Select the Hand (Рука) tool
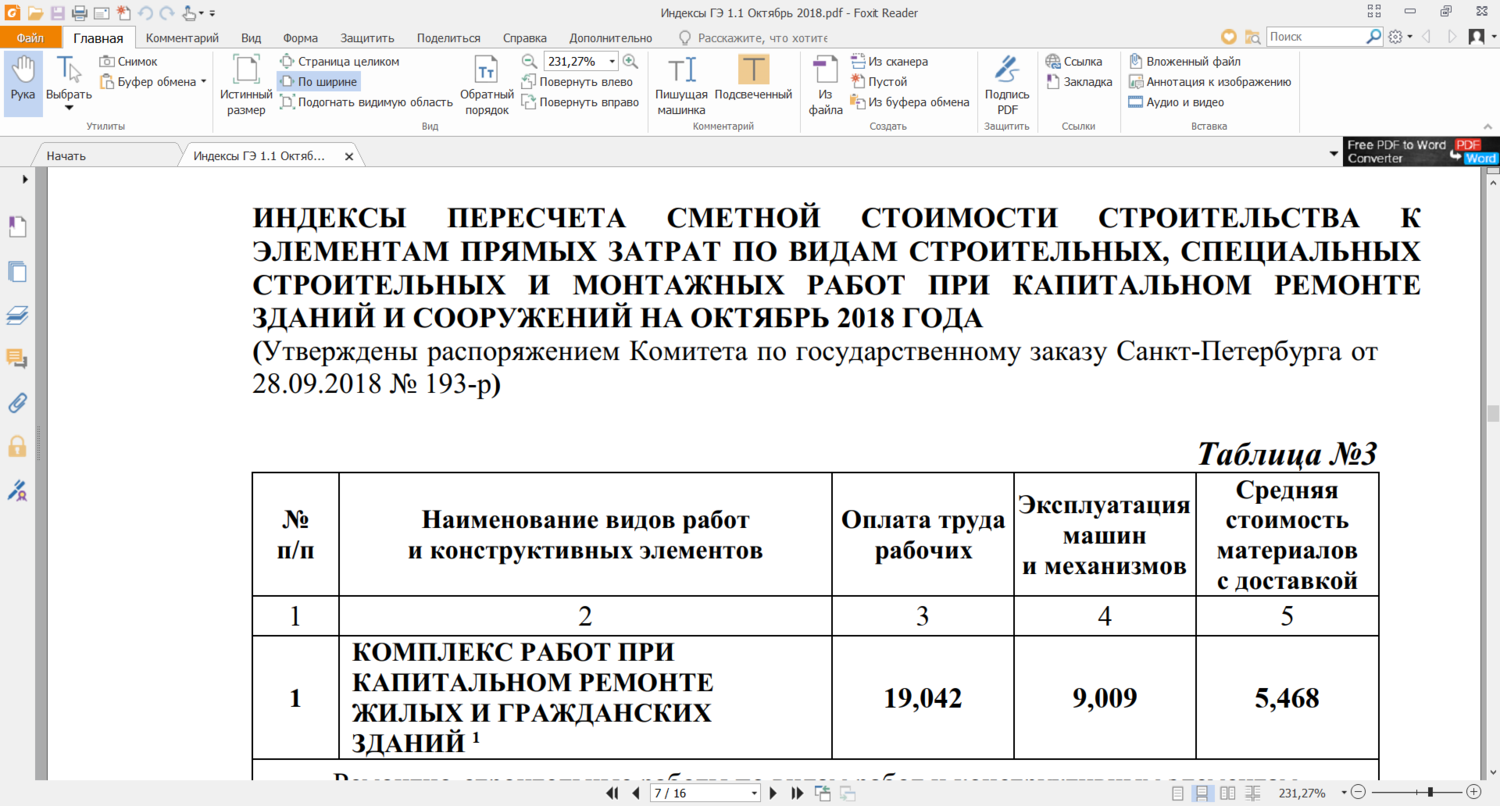Image resolution: width=1500 pixels, height=806 pixels. [x=22, y=84]
